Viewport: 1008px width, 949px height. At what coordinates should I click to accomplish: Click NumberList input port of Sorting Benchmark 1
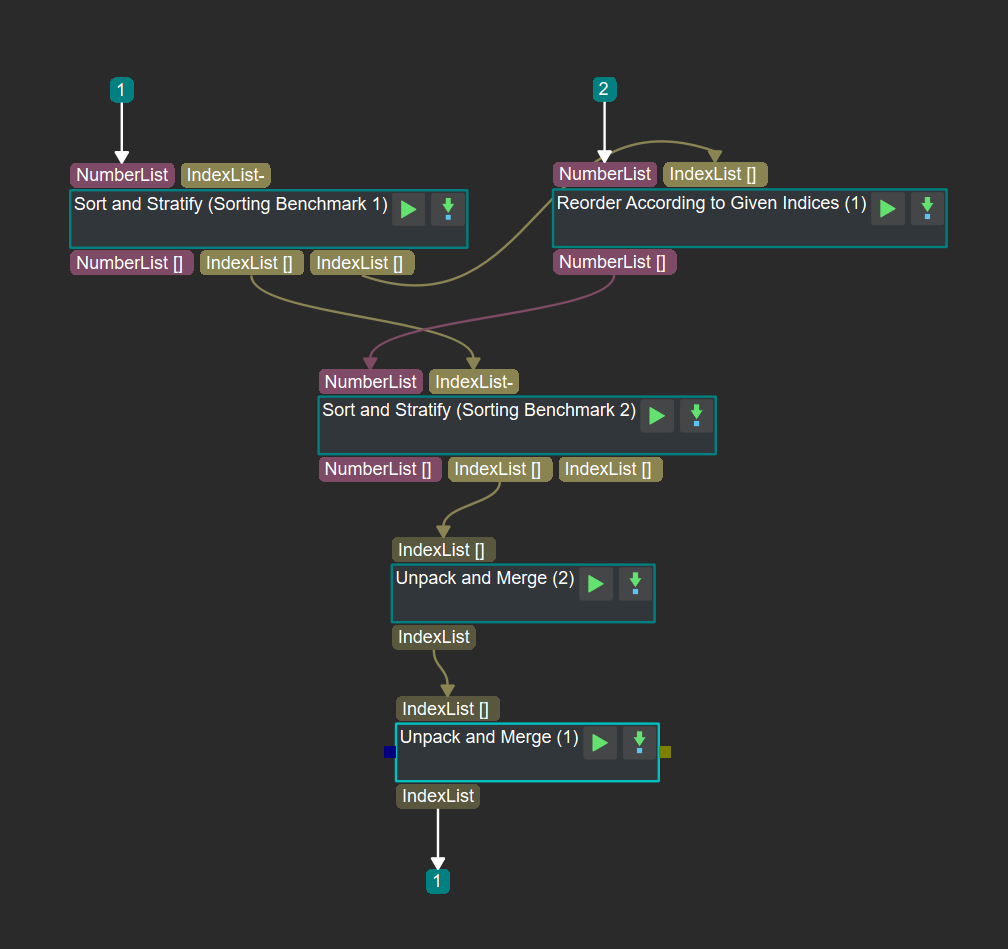point(122,175)
